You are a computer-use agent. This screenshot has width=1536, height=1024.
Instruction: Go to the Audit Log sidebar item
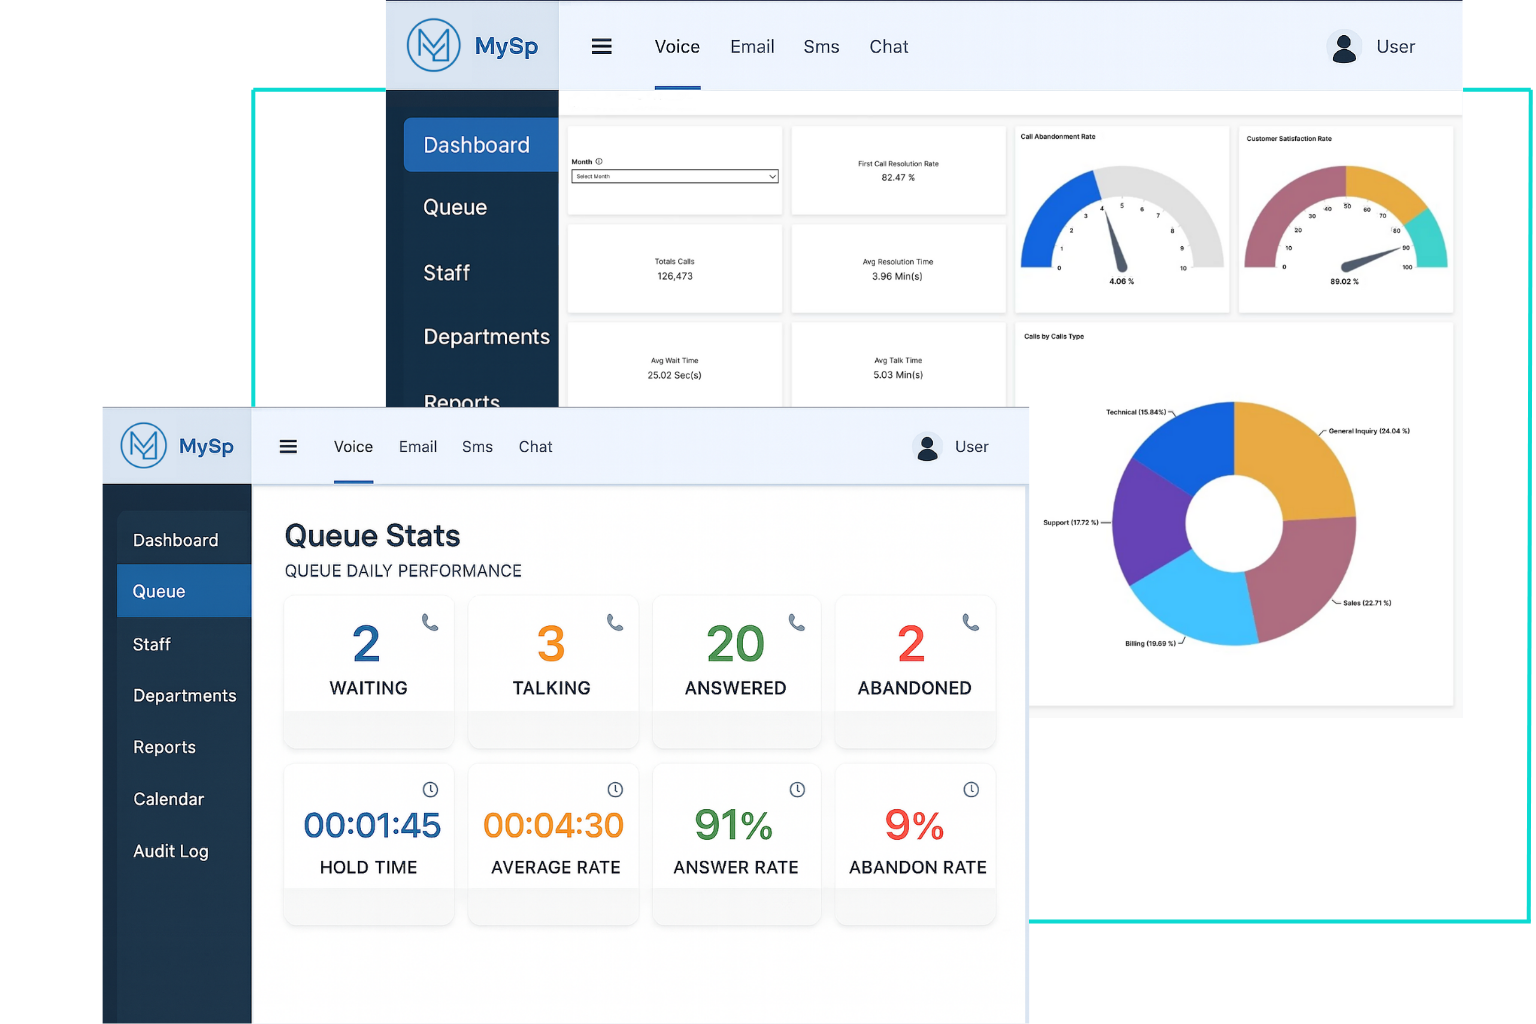click(x=171, y=851)
